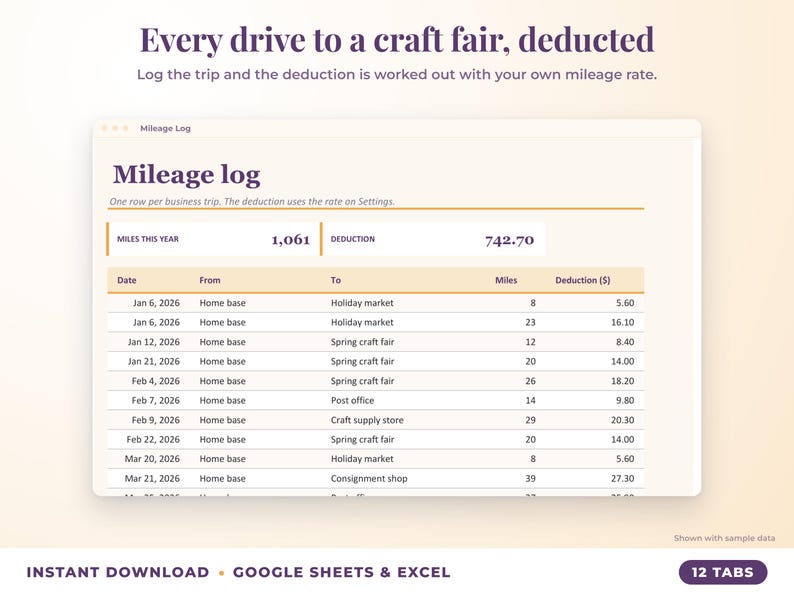Click 'Spring craft fair' in the Jan 21 row

(363, 361)
